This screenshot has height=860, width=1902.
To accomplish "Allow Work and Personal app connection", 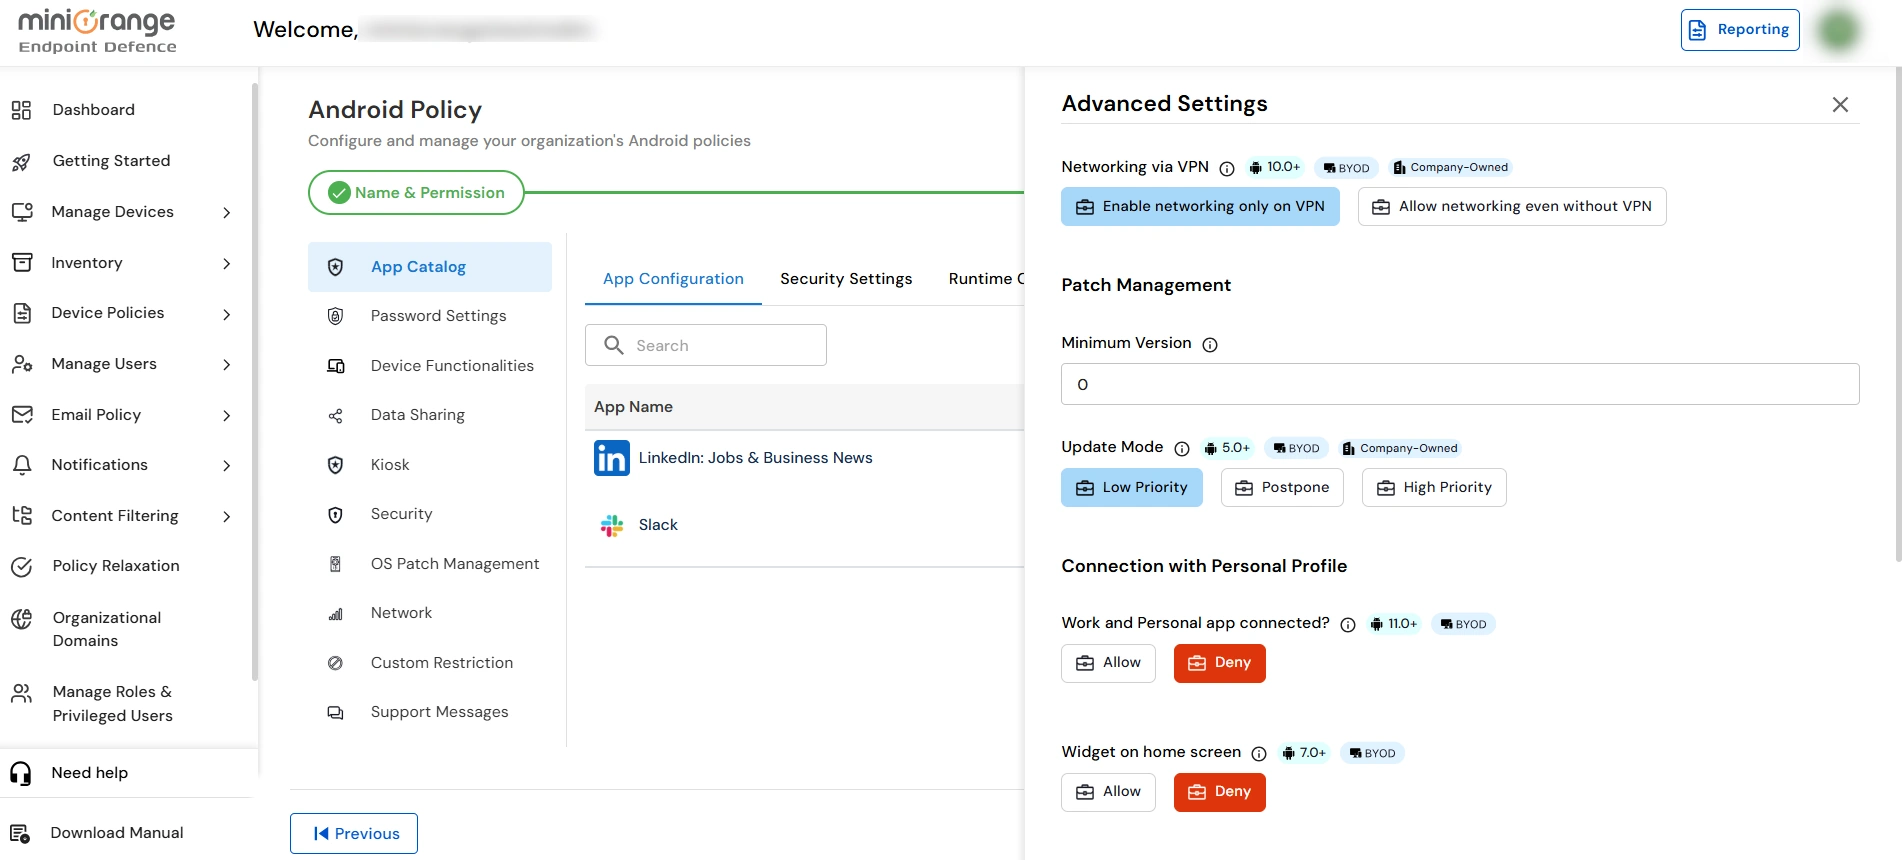I will tap(1108, 663).
